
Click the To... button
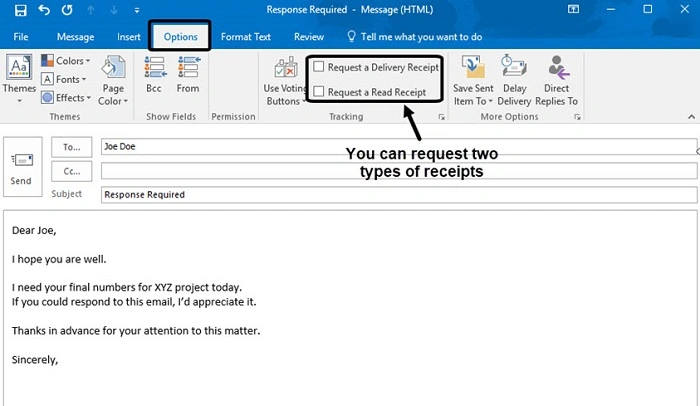[71, 147]
